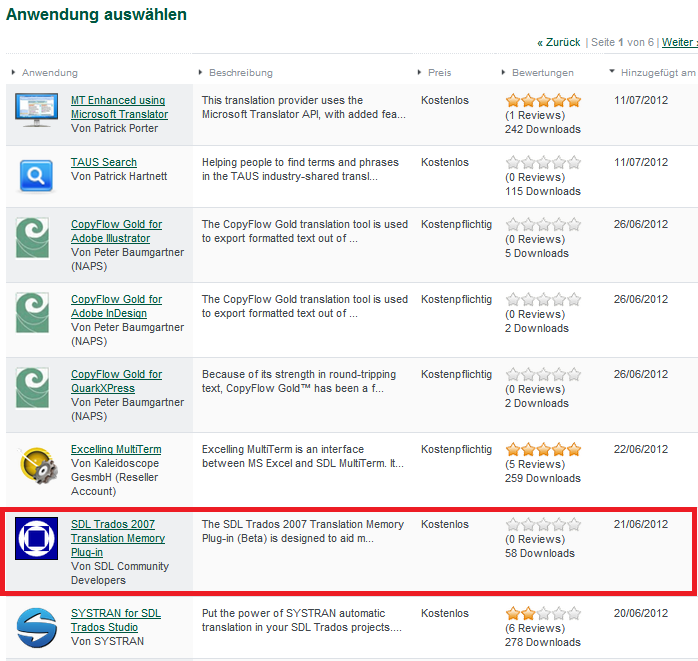
Task: Click the empty star rating for TAUS Search
Action: (543, 162)
